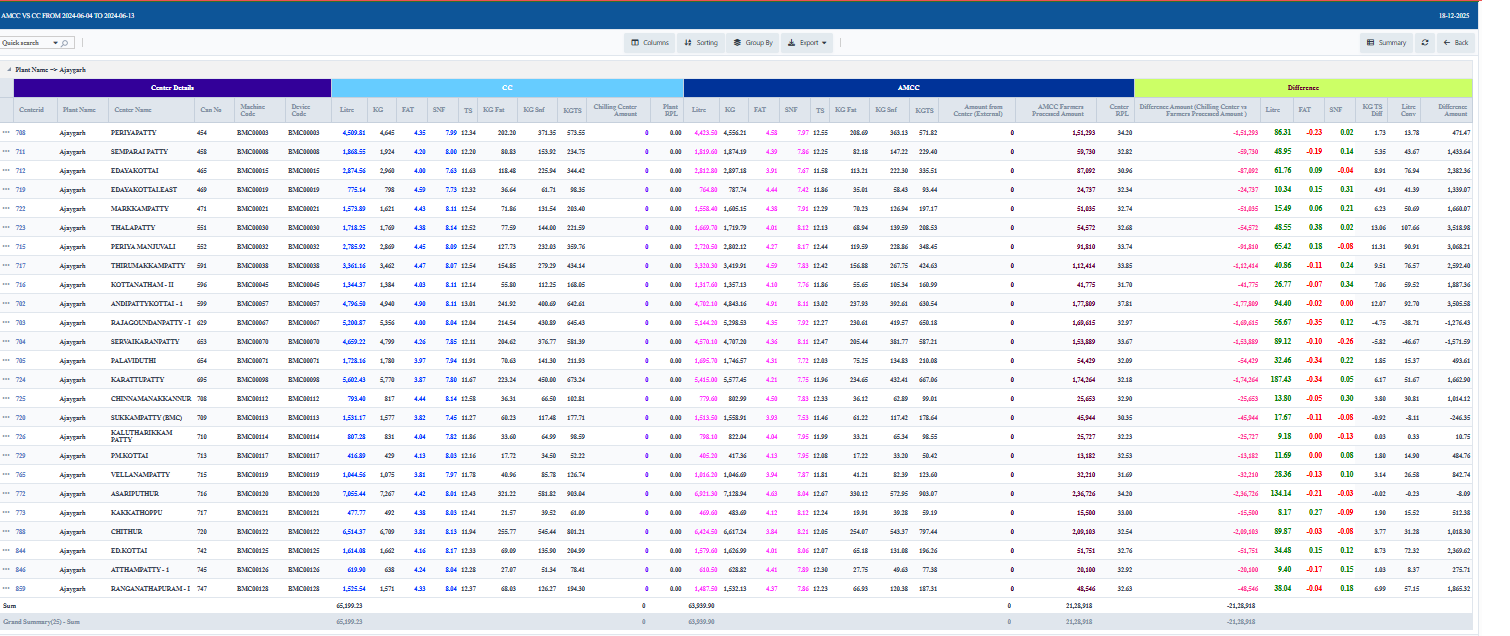This screenshot has height=636, width=1510.
Task: Open row options dots for EDAYAKOTTAI
Action: pyautogui.click(x=6, y=170)
